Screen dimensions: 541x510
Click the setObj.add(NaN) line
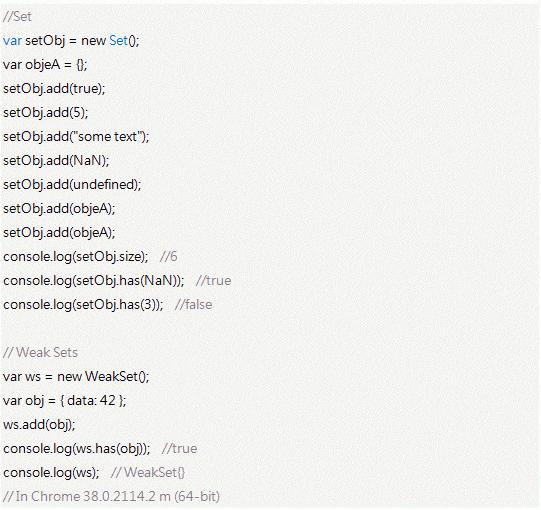56,160
